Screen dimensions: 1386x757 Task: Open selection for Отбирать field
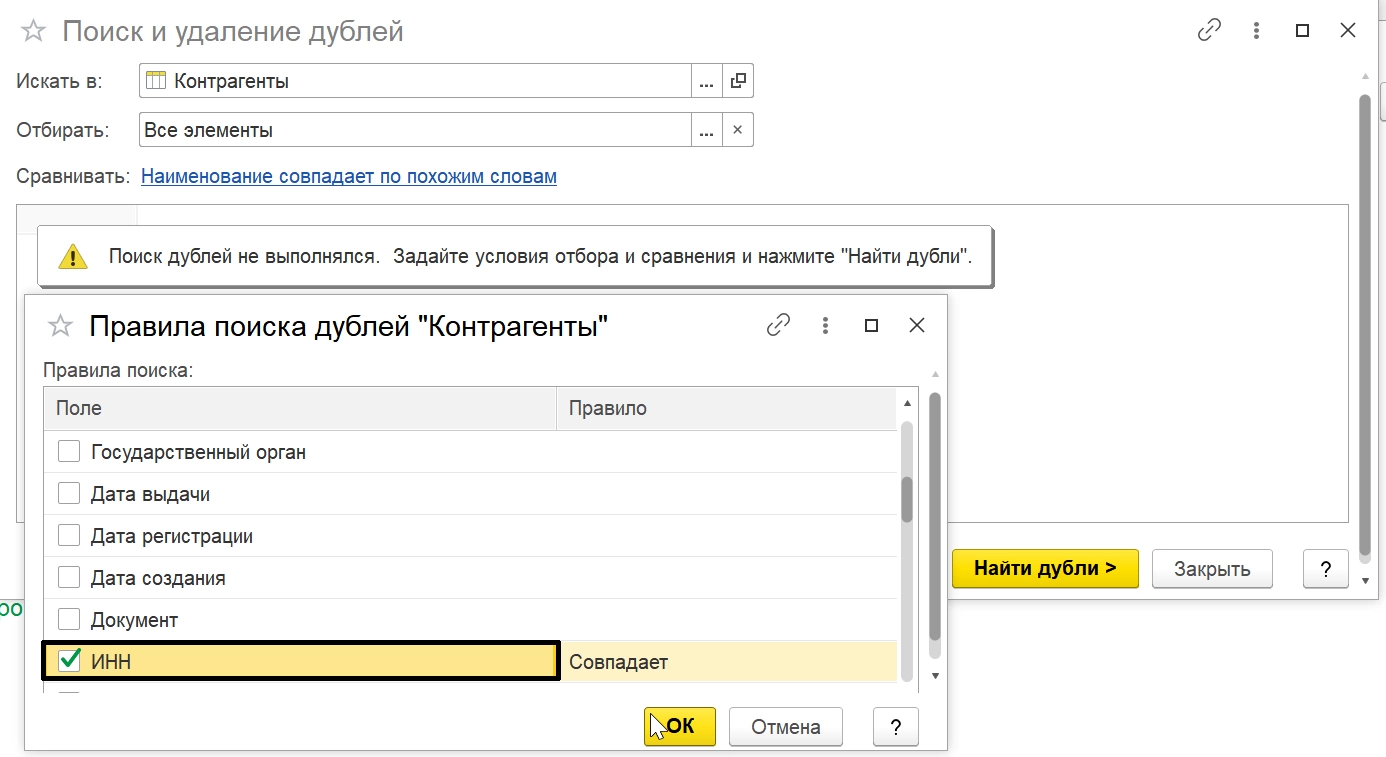[x=706, y=130]
